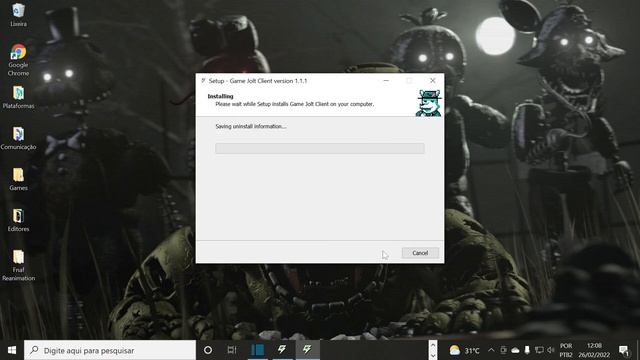This screenshot has height=360, width=640.
Task: Open the weather widget showing 31°C
Action: click(x=464, y=350)
